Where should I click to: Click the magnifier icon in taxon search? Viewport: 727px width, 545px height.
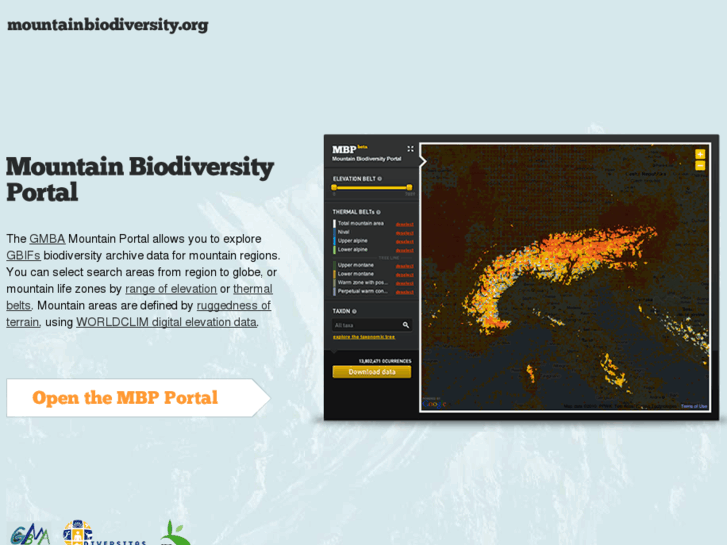tap(406, 325)
